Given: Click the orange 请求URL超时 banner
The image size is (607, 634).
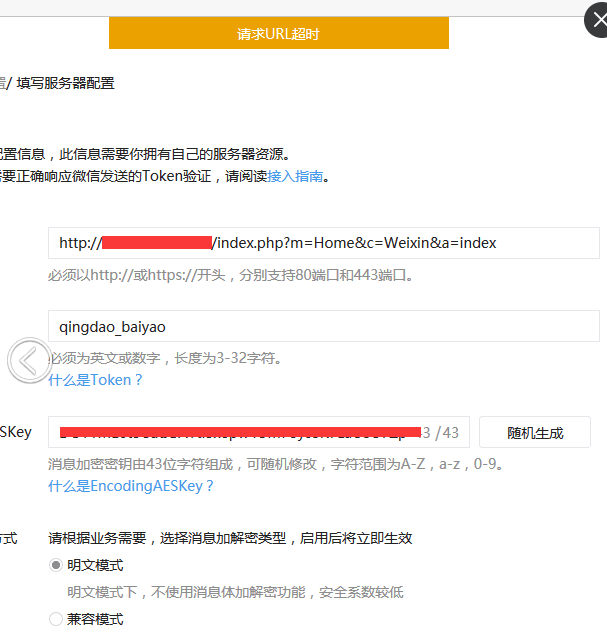Looking at the screenshot, I should tap(278, 34).
